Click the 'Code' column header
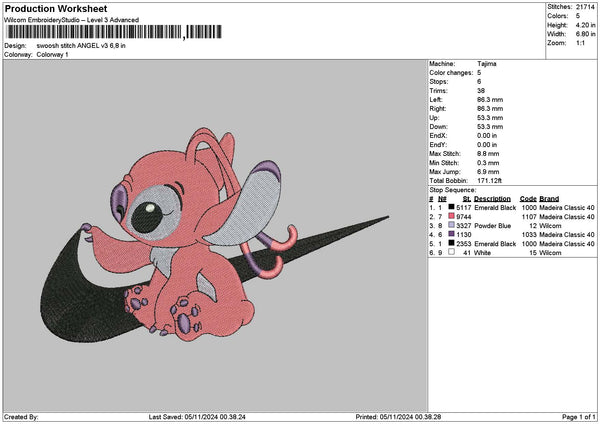The width and height of the screenshot is (600, 424). (528, 199)
